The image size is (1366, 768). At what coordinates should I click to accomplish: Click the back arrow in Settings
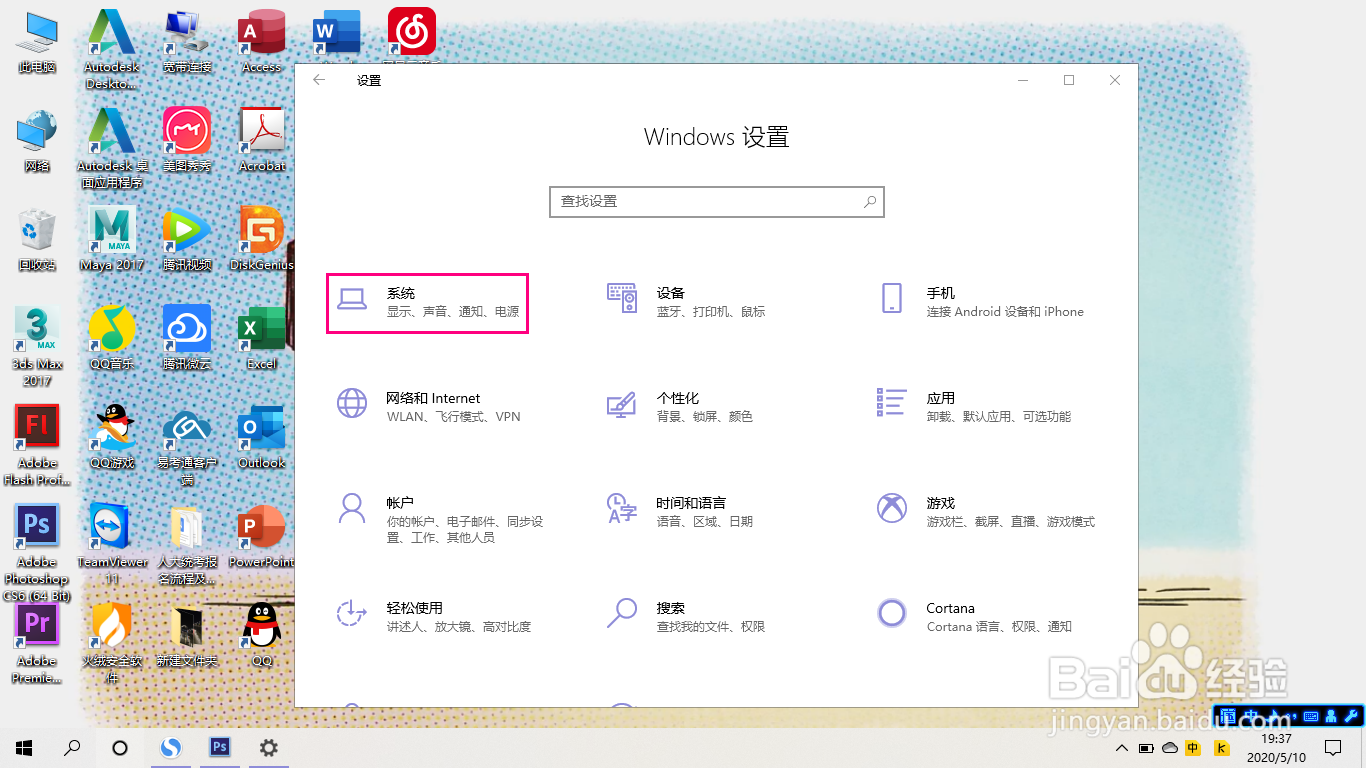[320, 80]
